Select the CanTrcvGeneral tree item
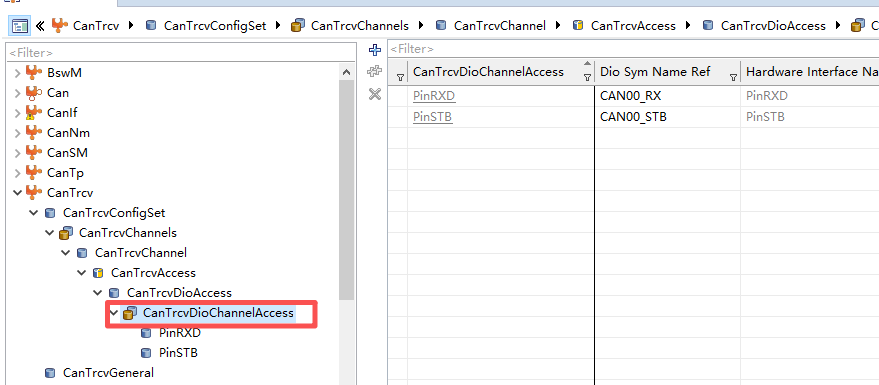This screenshot has height=385, width=879. [108, 373]
